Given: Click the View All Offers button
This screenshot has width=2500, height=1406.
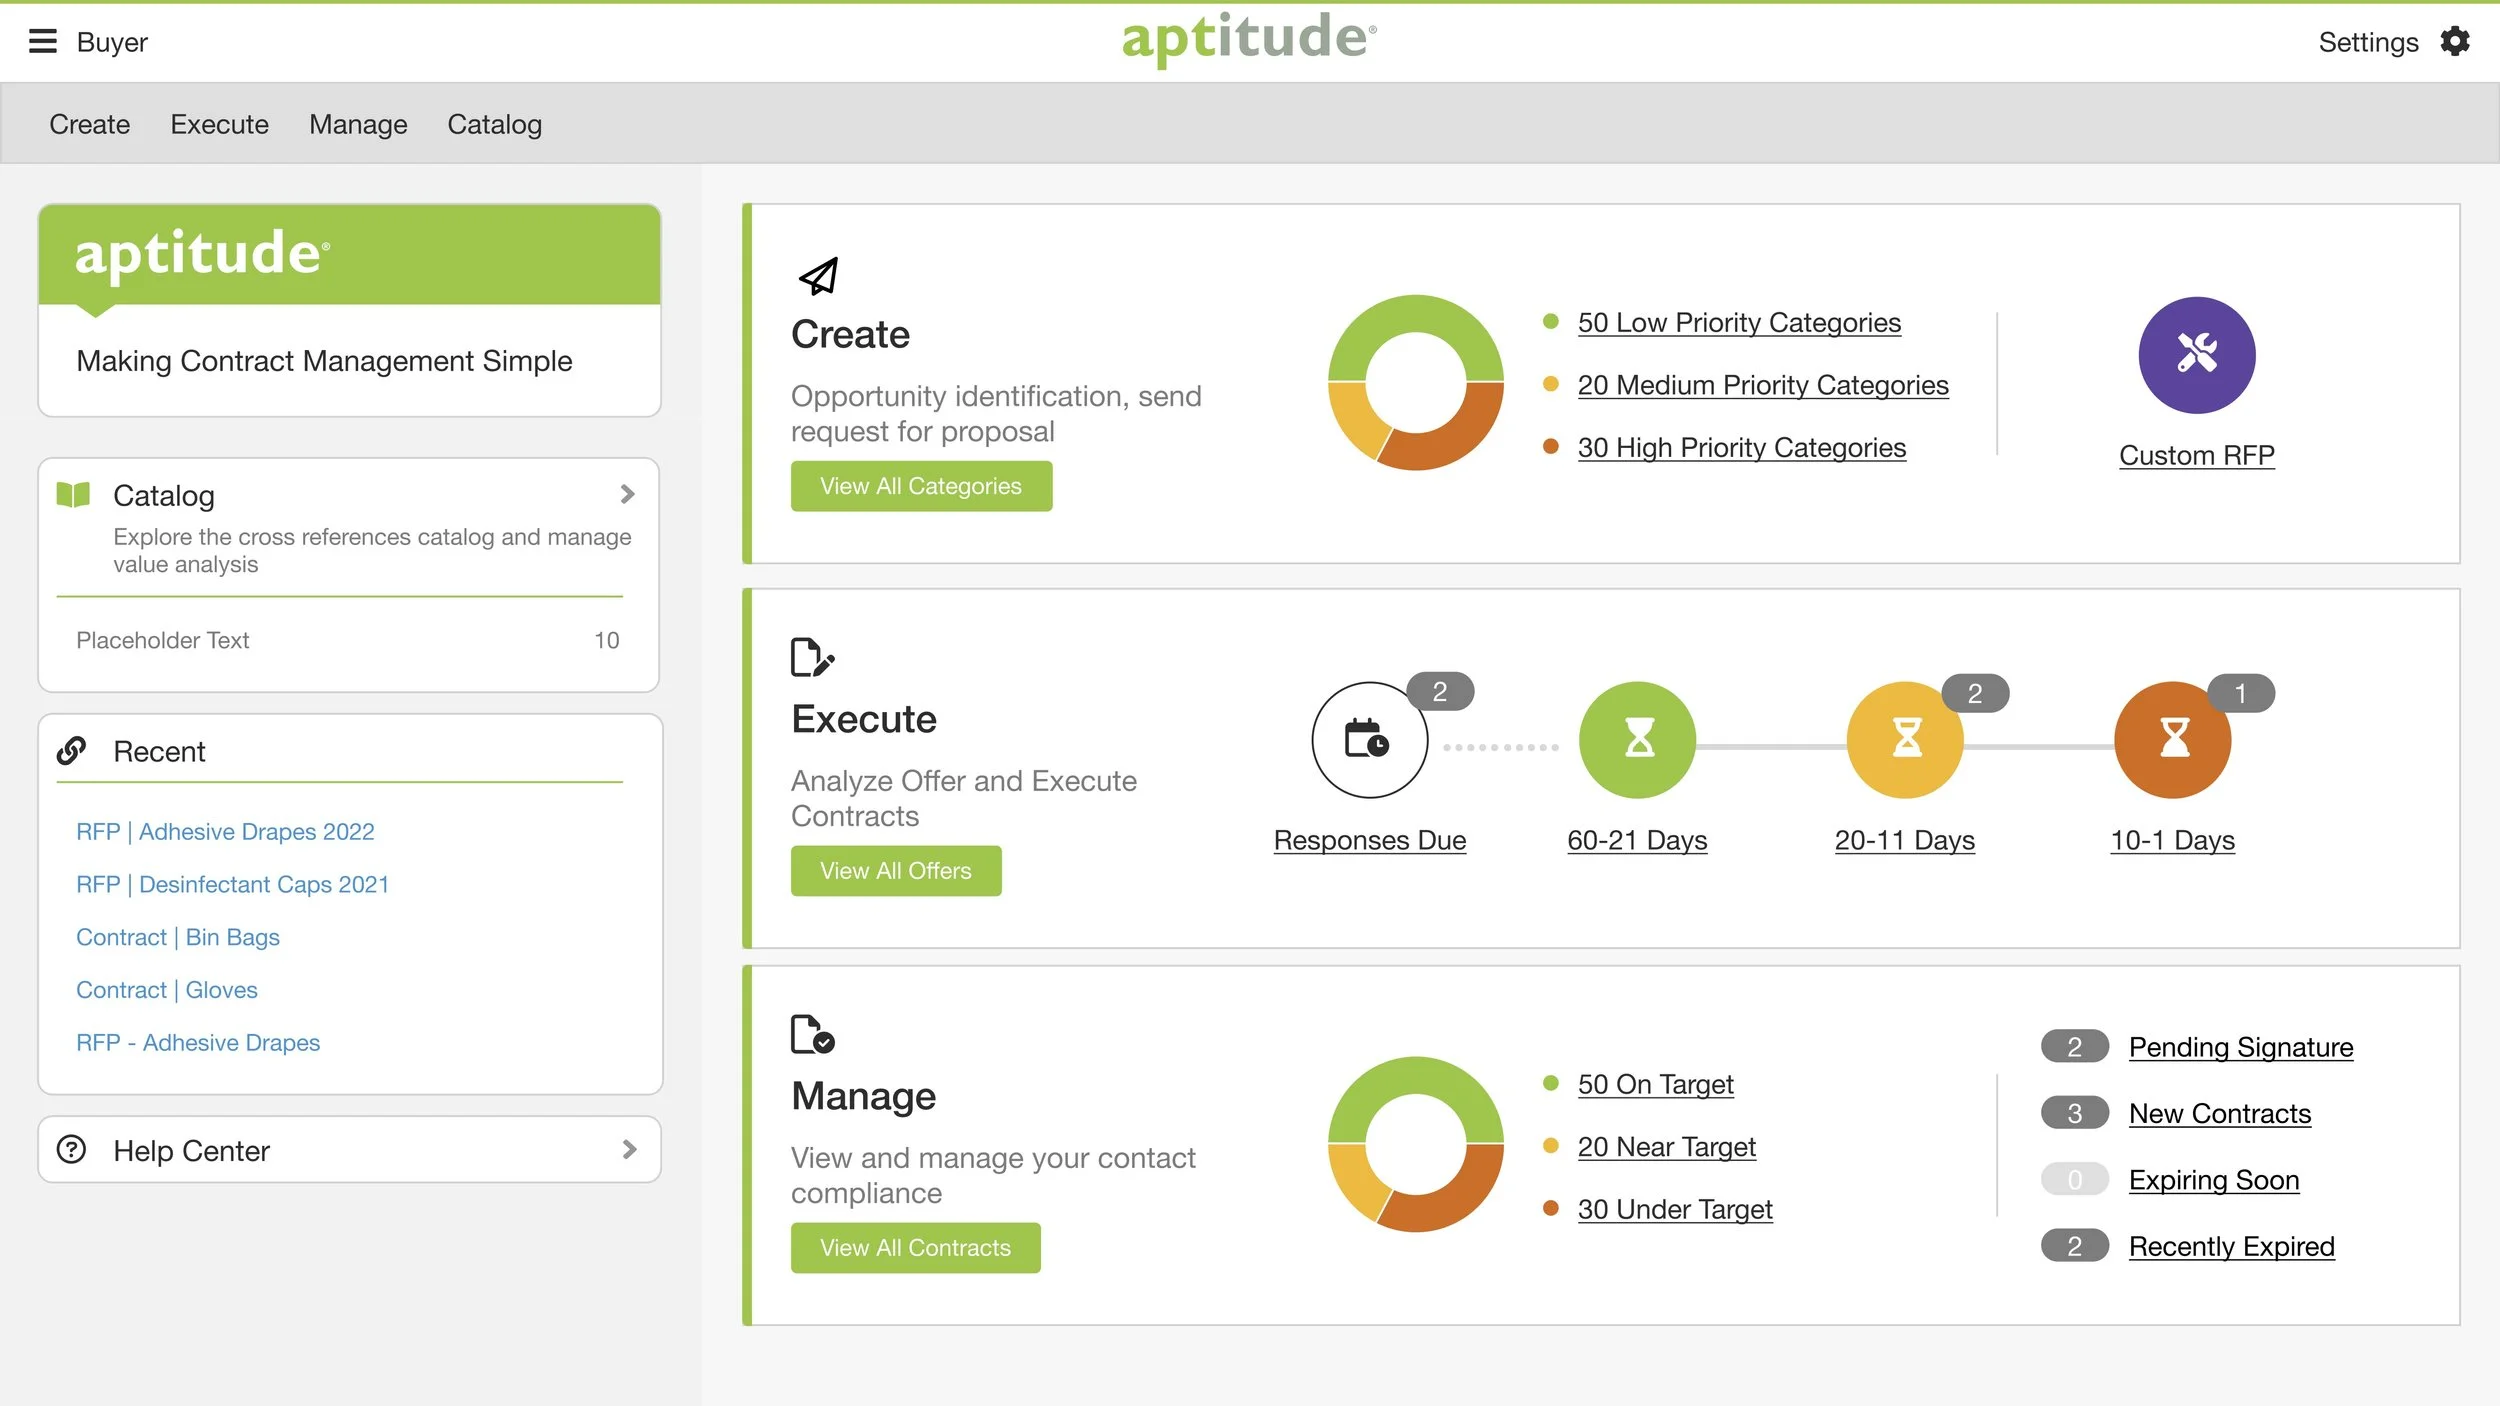Looking at the screenshot, I should coord(896,871).
